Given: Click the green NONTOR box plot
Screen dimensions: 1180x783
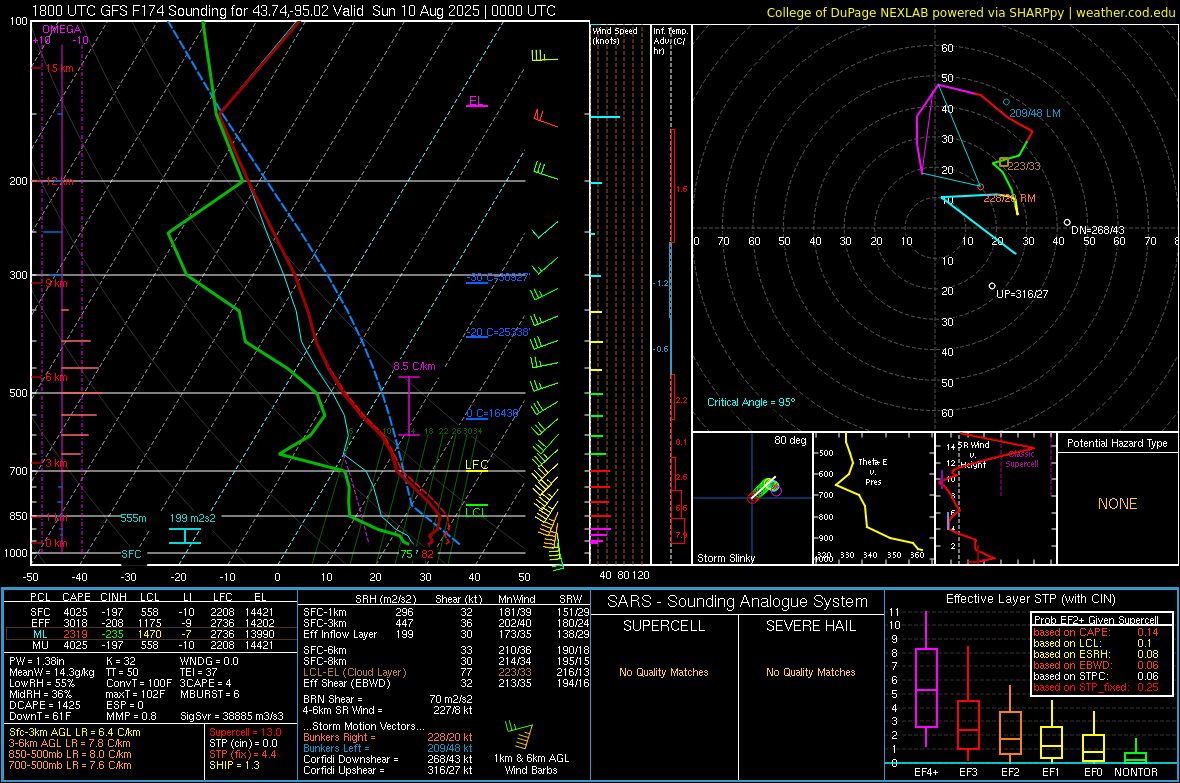Looking at the screenshot, I should (x=1135, y=753).
